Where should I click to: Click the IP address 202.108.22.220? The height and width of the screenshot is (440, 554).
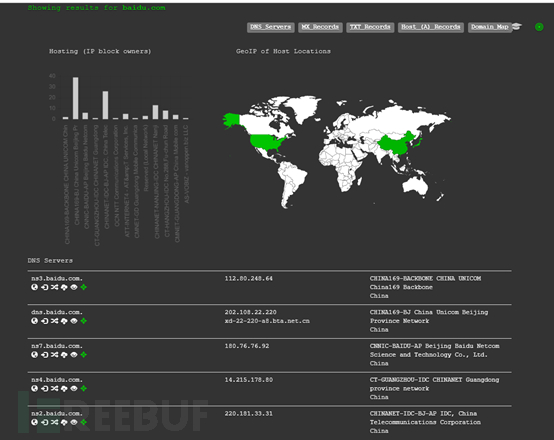pyautogui.click(x=251, y=312)
